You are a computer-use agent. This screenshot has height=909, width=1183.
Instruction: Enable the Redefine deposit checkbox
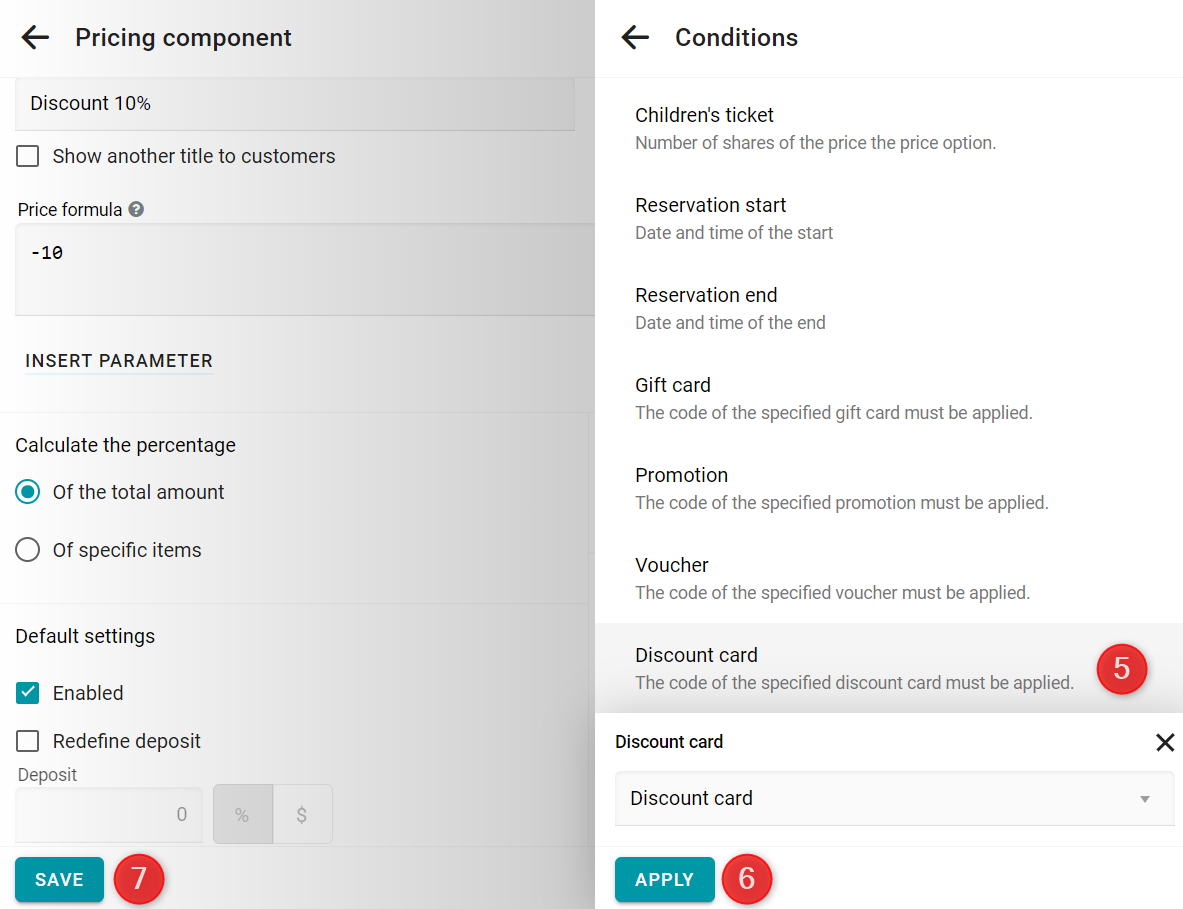coord(28,741)
